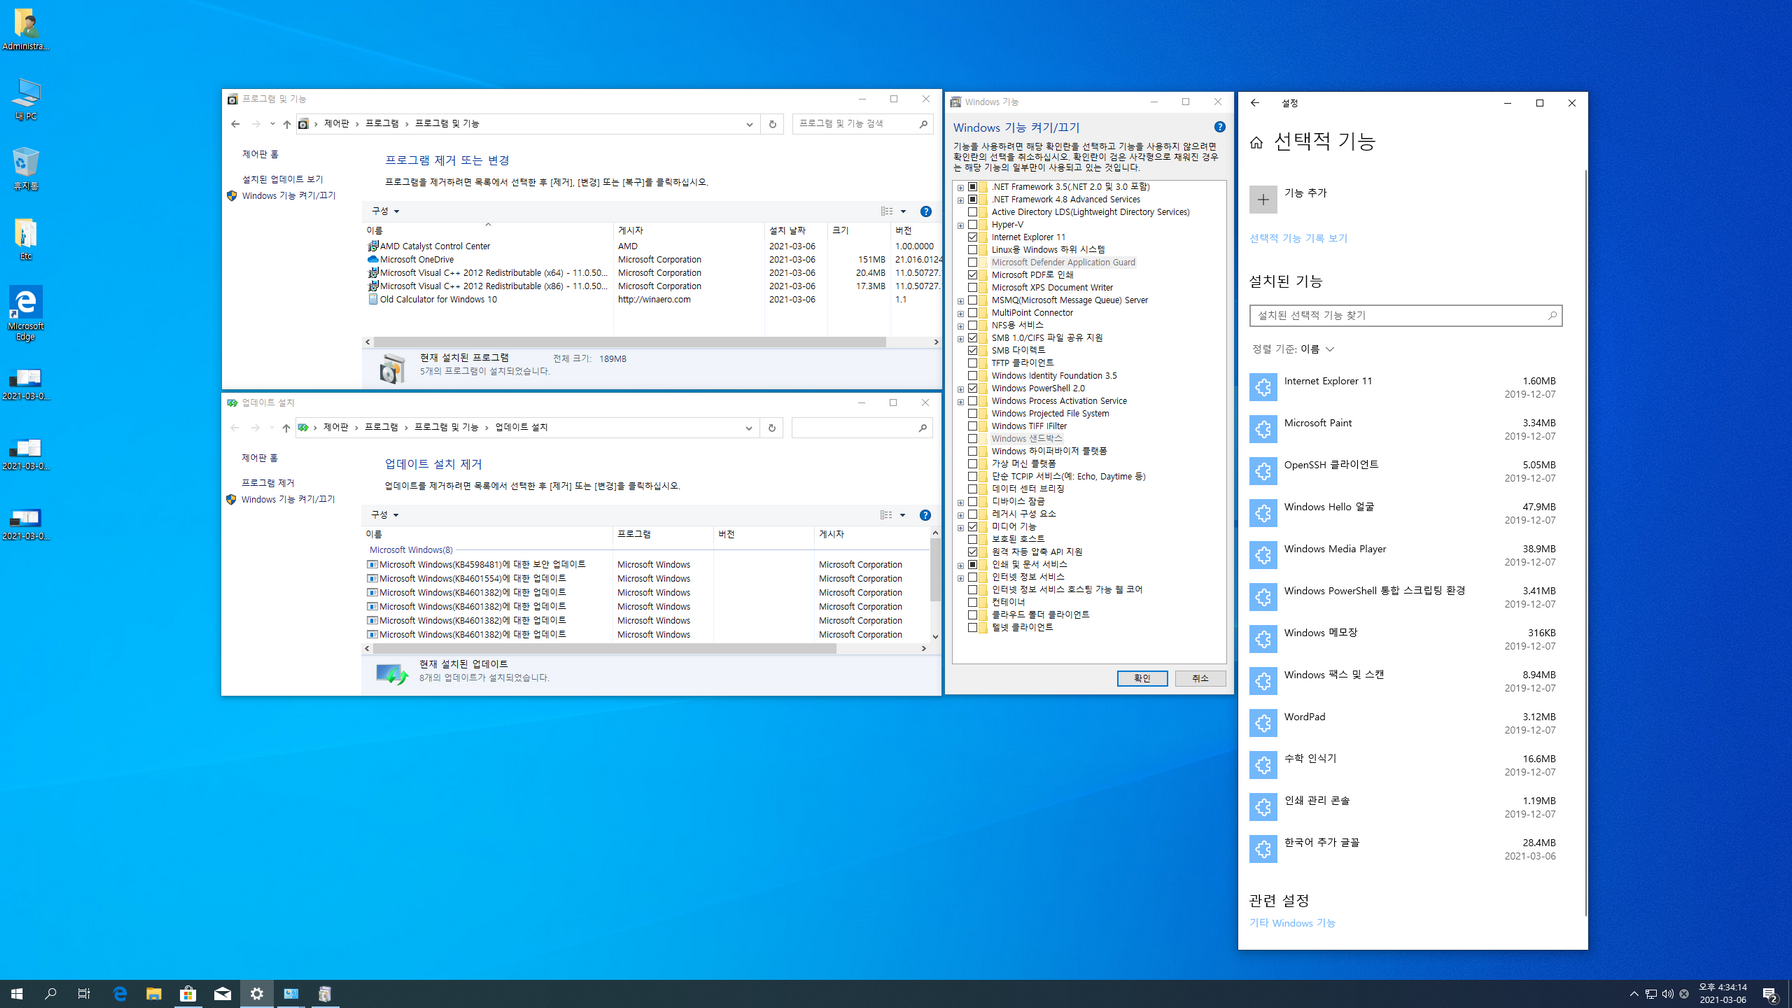Open view options dropdown in Programs and Features
The width and height of the screenshot is (1792, 1008).
(x=903, y=211)
